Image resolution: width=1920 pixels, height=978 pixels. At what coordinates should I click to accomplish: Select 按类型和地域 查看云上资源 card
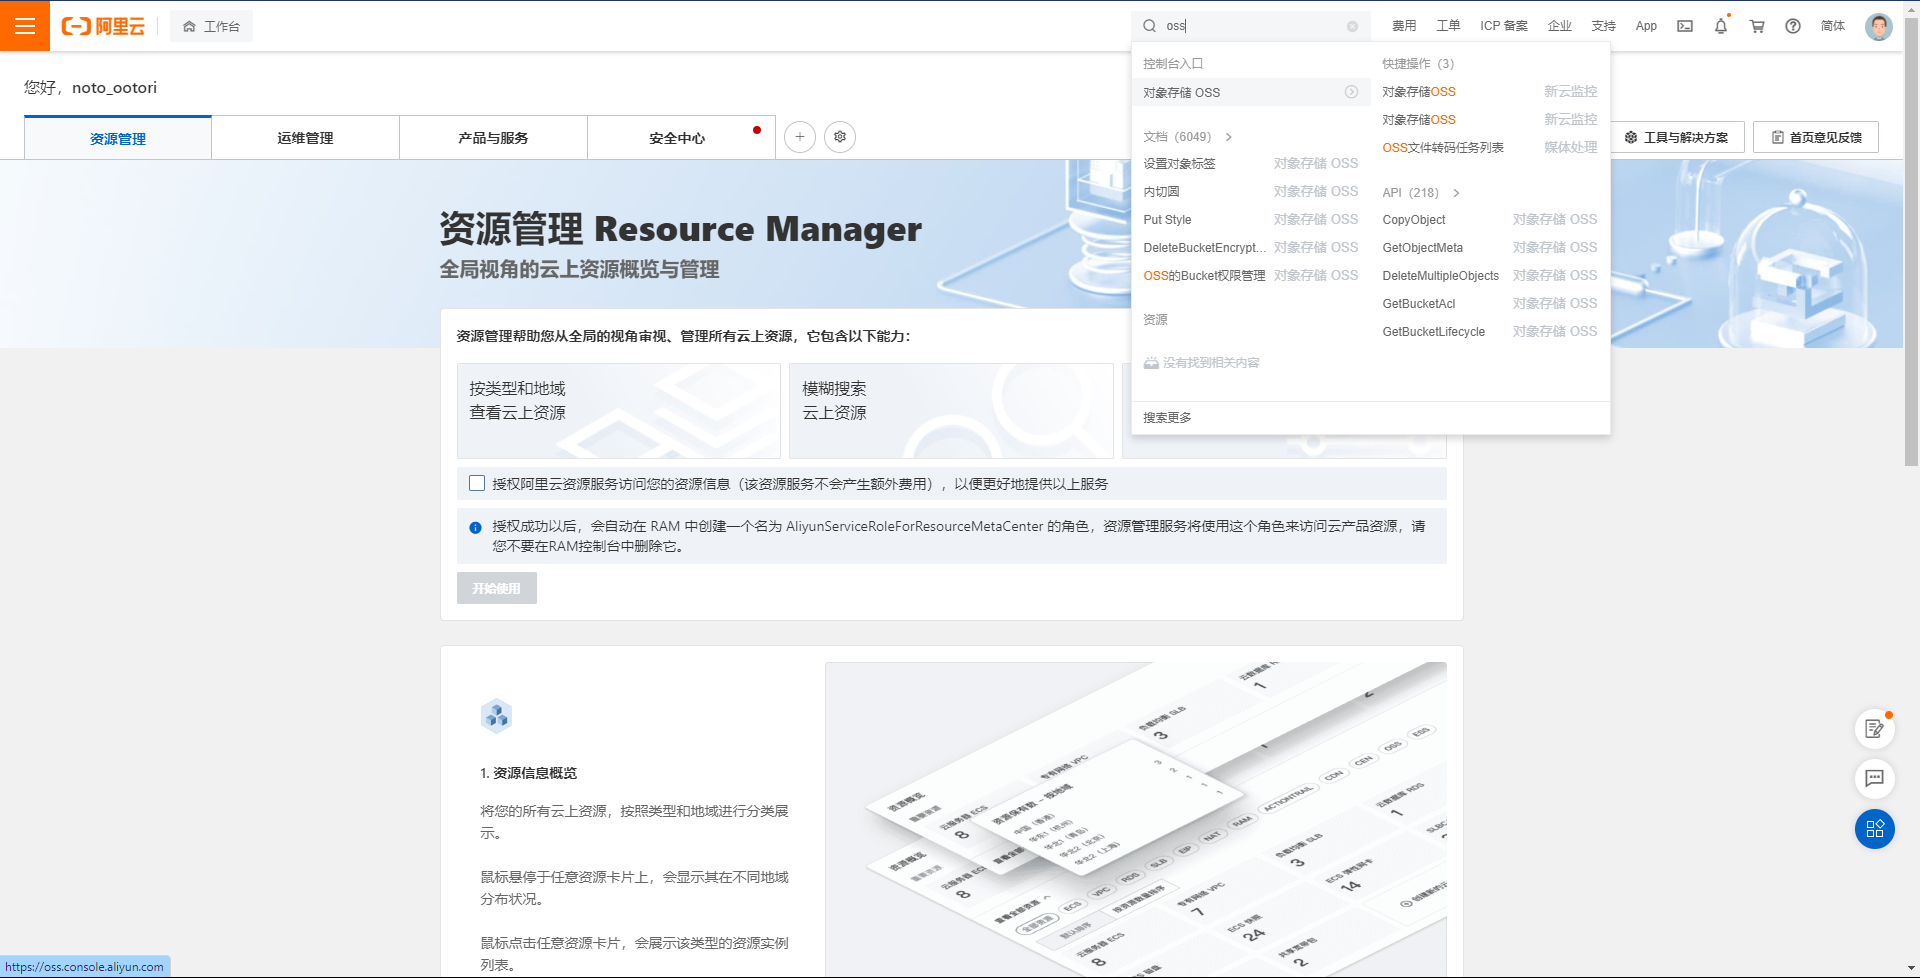point(619,411)
